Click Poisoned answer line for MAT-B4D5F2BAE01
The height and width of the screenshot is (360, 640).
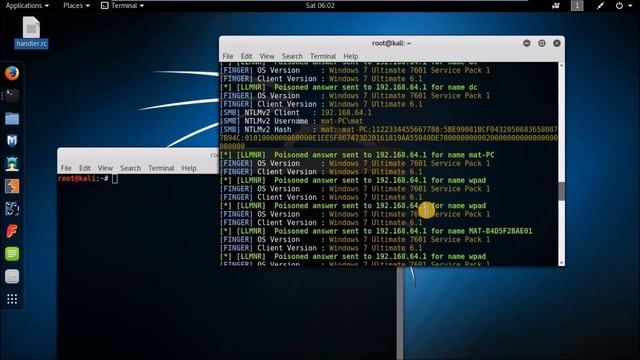point(376,231)
